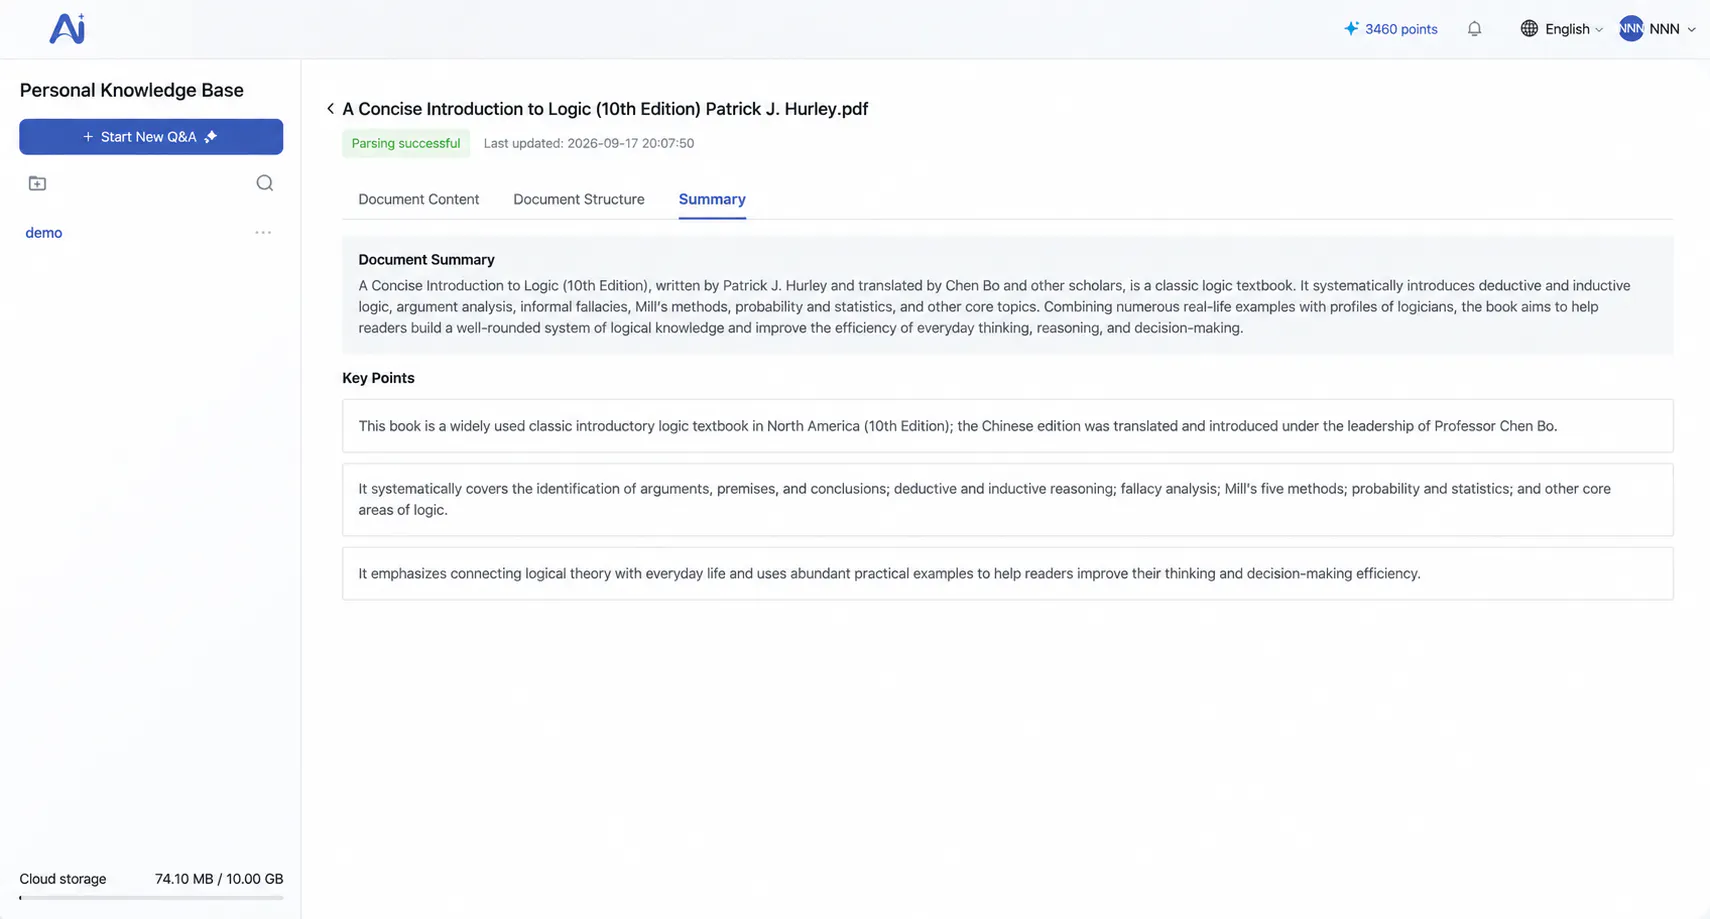This screenshot has width=1710, height=919.
Task: Click the Key Points heading
Action: 378,378
